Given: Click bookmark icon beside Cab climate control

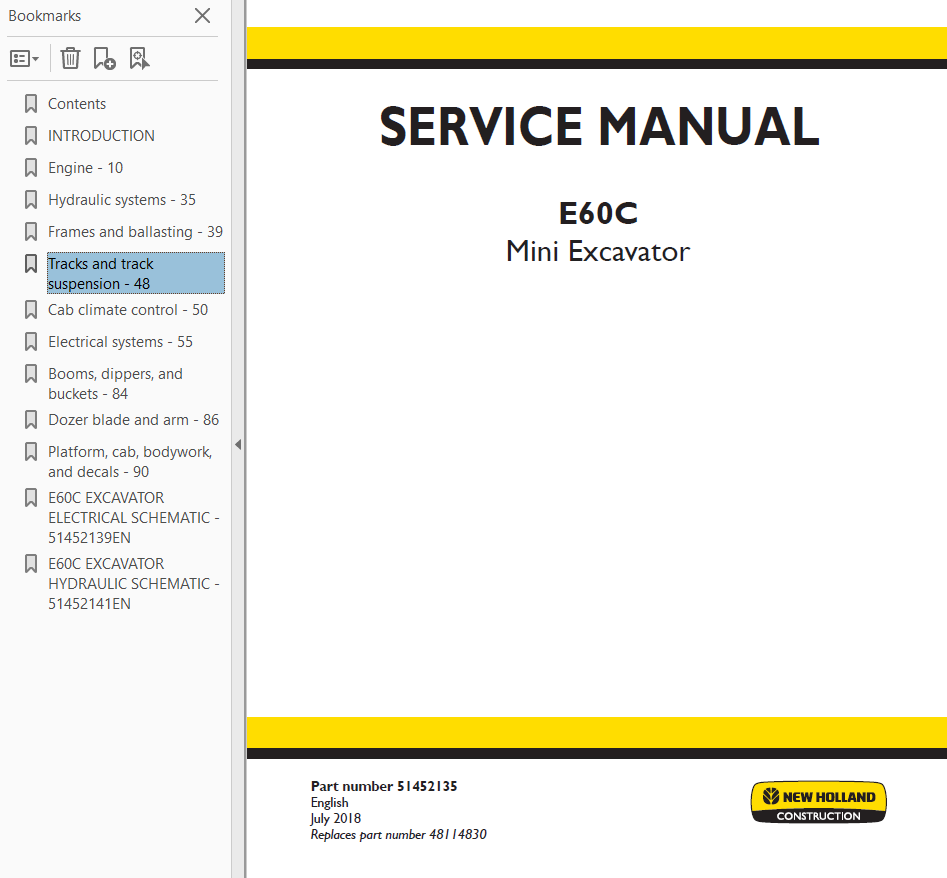Looking at the screenshot, I should [x=31, y=310].
